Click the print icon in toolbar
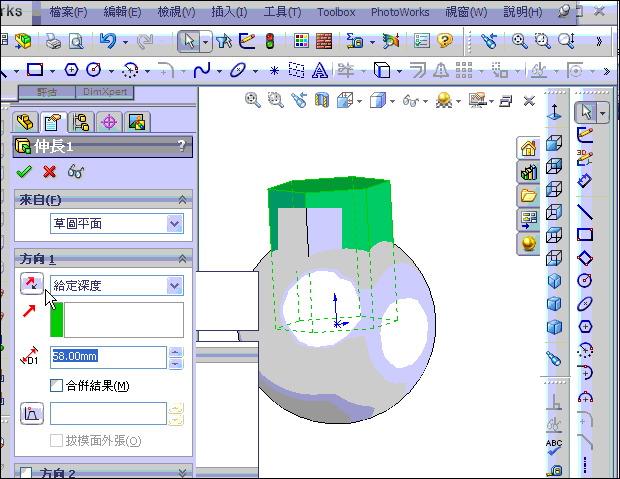Viewport: 620px width, 479px height. (53, 41)
